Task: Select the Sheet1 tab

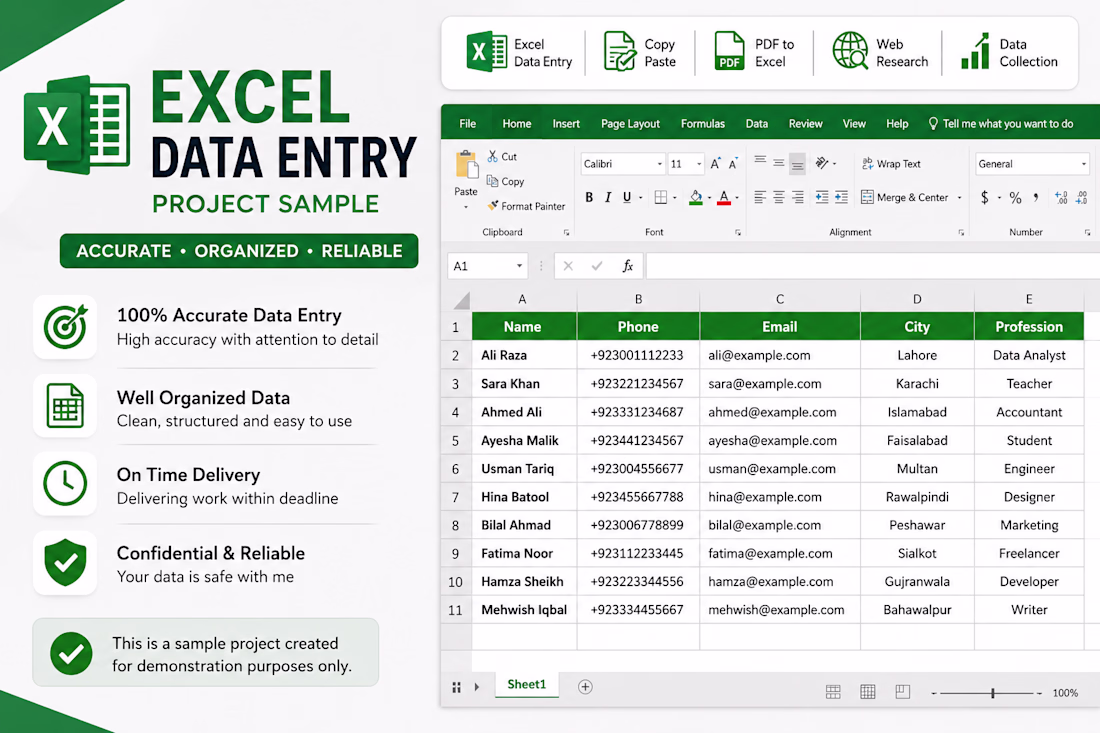Action: click(527, 685)
